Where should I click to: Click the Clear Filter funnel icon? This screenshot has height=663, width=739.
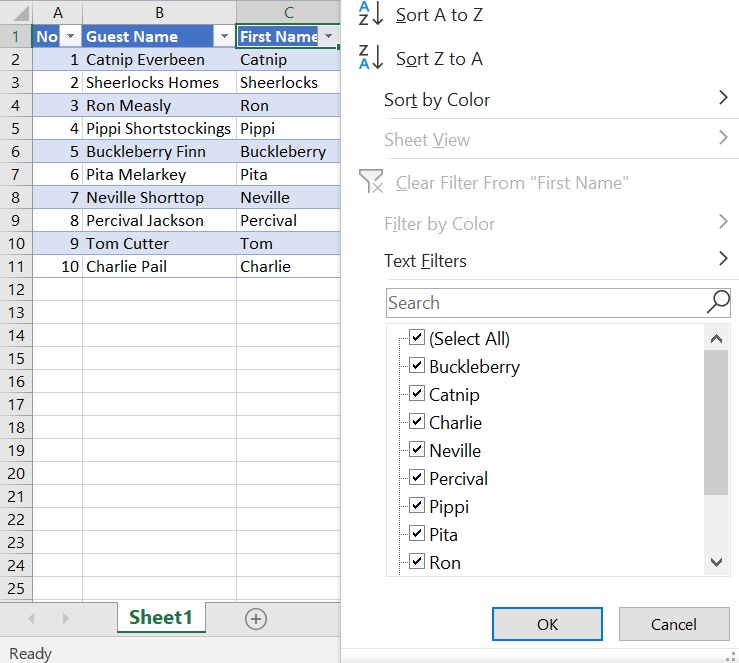371,182
